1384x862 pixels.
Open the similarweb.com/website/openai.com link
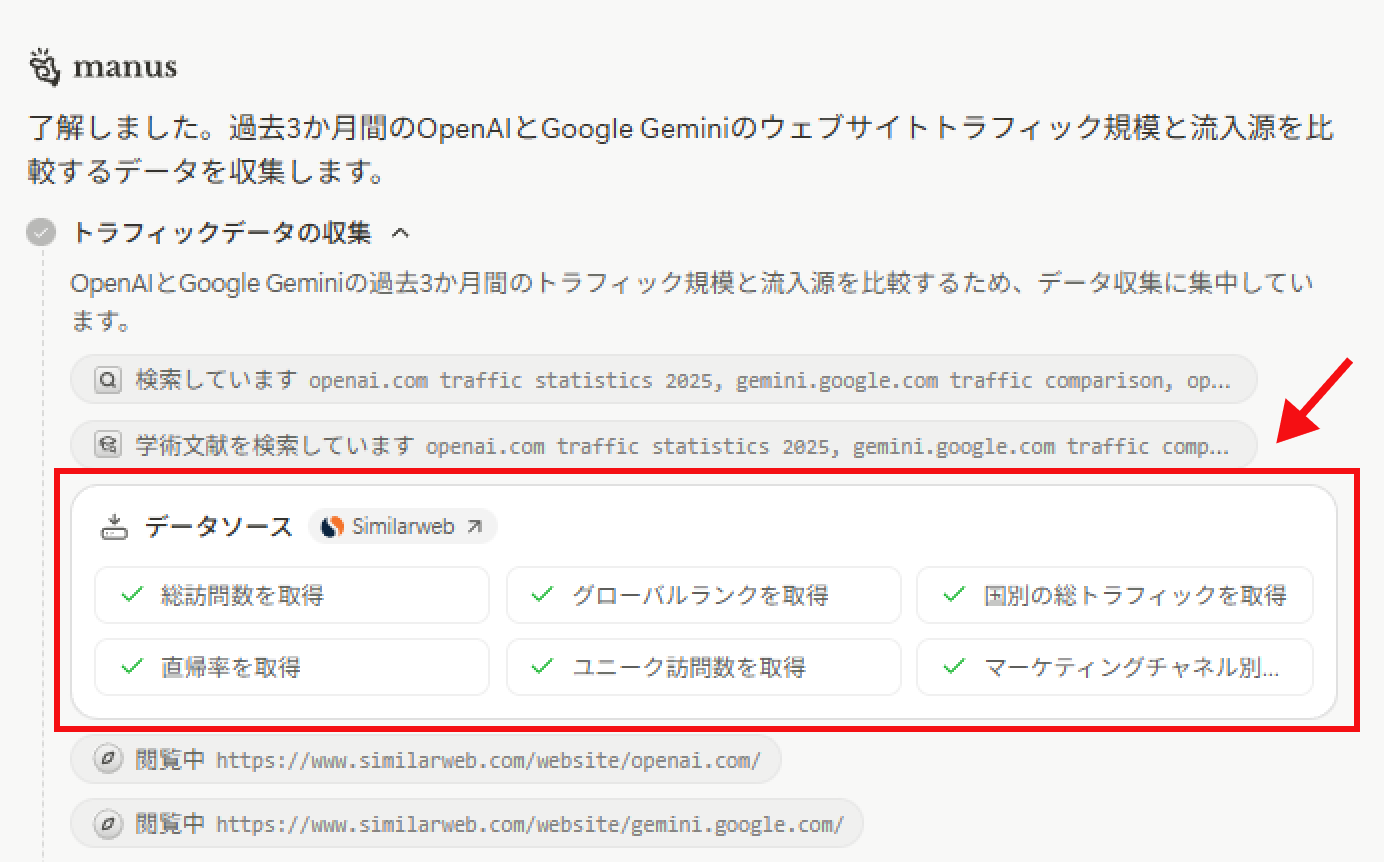click(x=488, y=760)
